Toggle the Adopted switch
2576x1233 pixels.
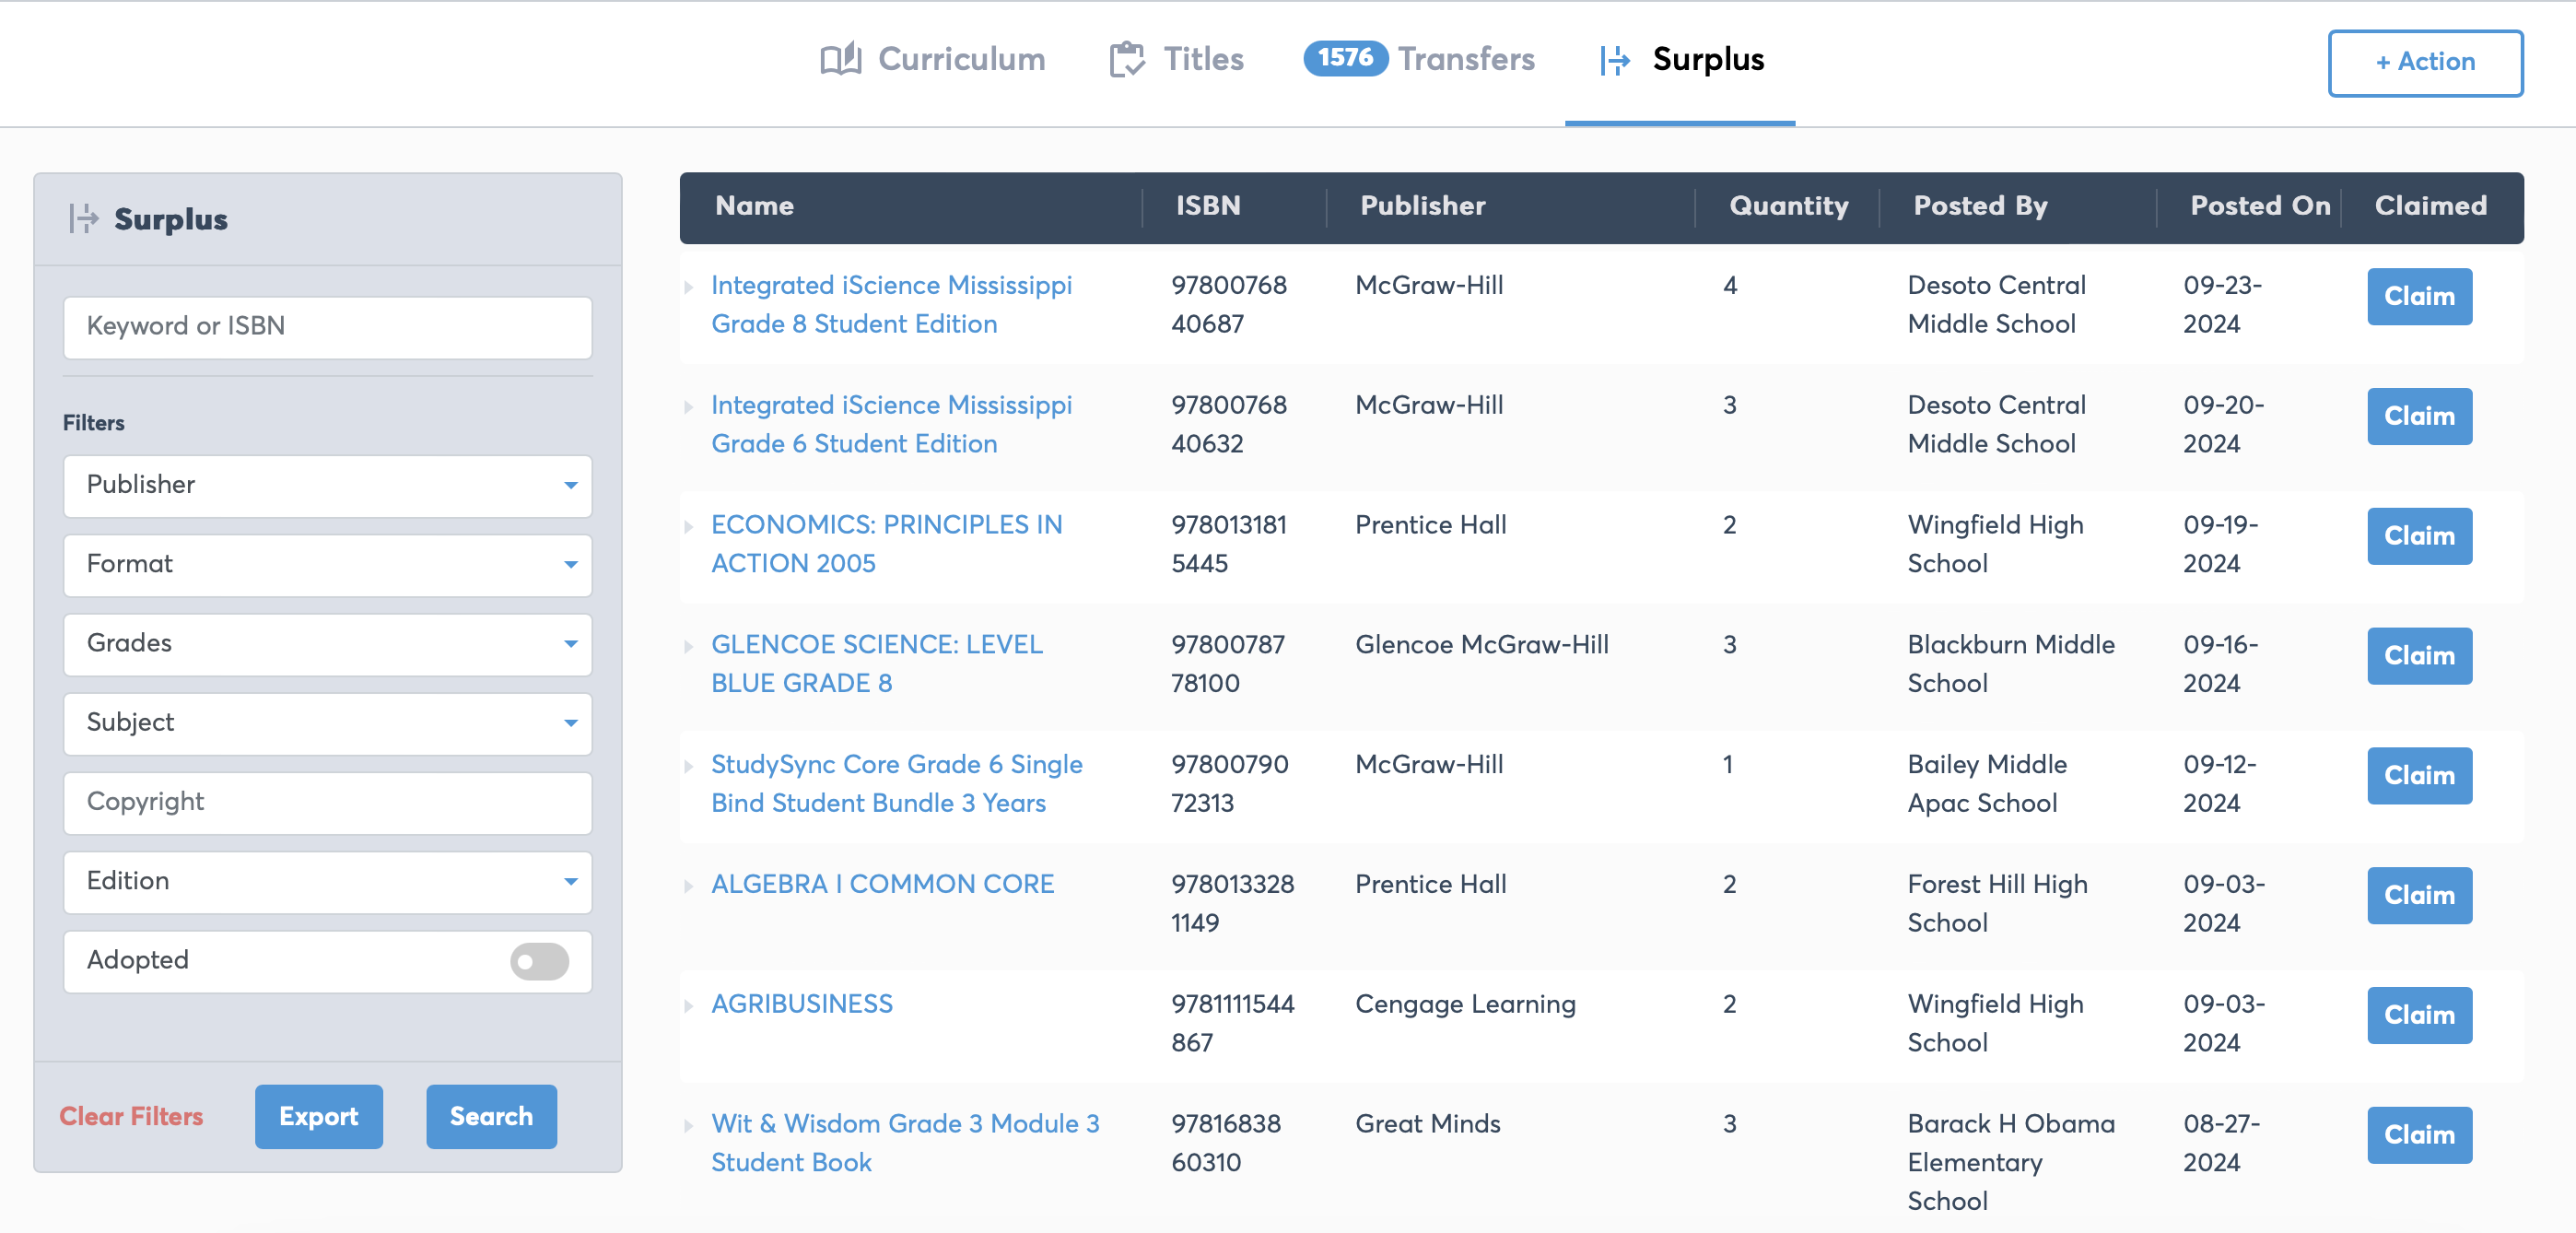[x=539, y=961]
